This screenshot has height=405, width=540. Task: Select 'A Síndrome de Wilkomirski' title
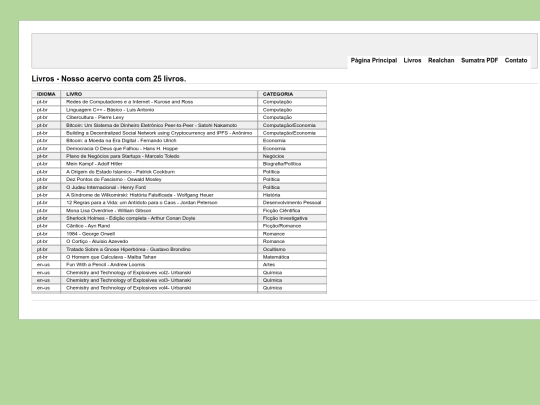tap(140, 195)
